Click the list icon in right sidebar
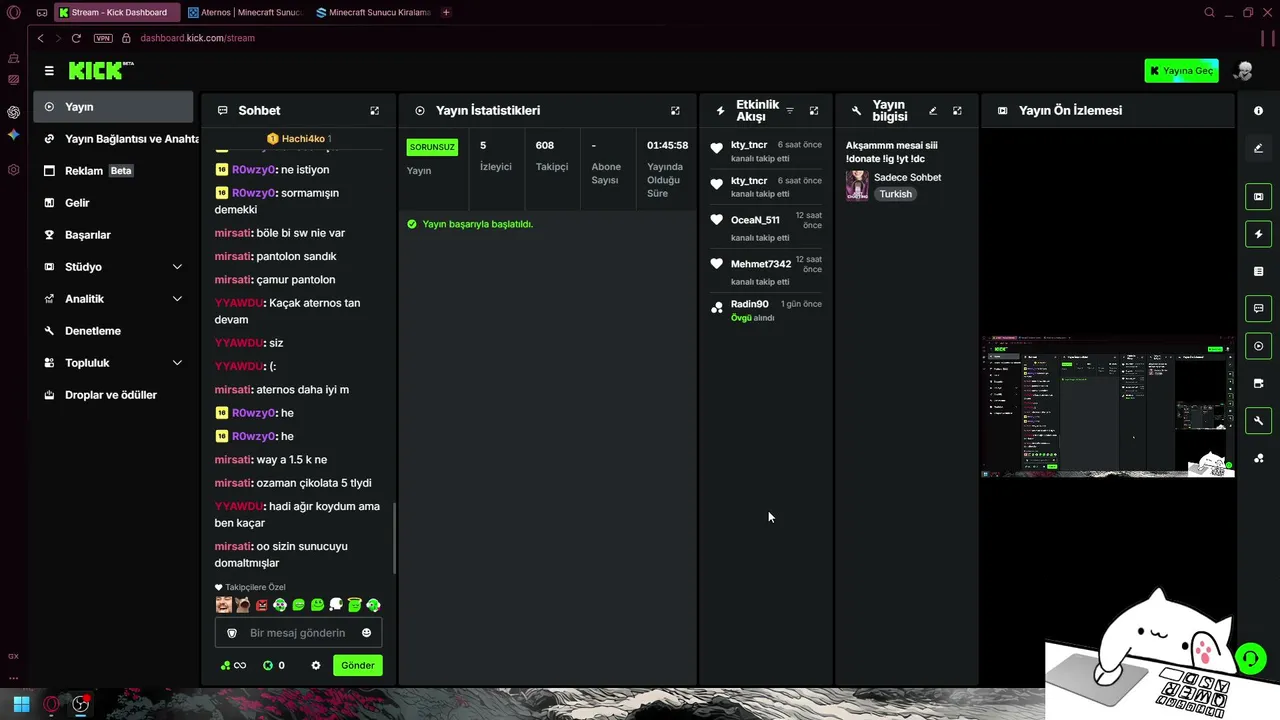Screen dimensions: 1280x720 pos(1258,271)
